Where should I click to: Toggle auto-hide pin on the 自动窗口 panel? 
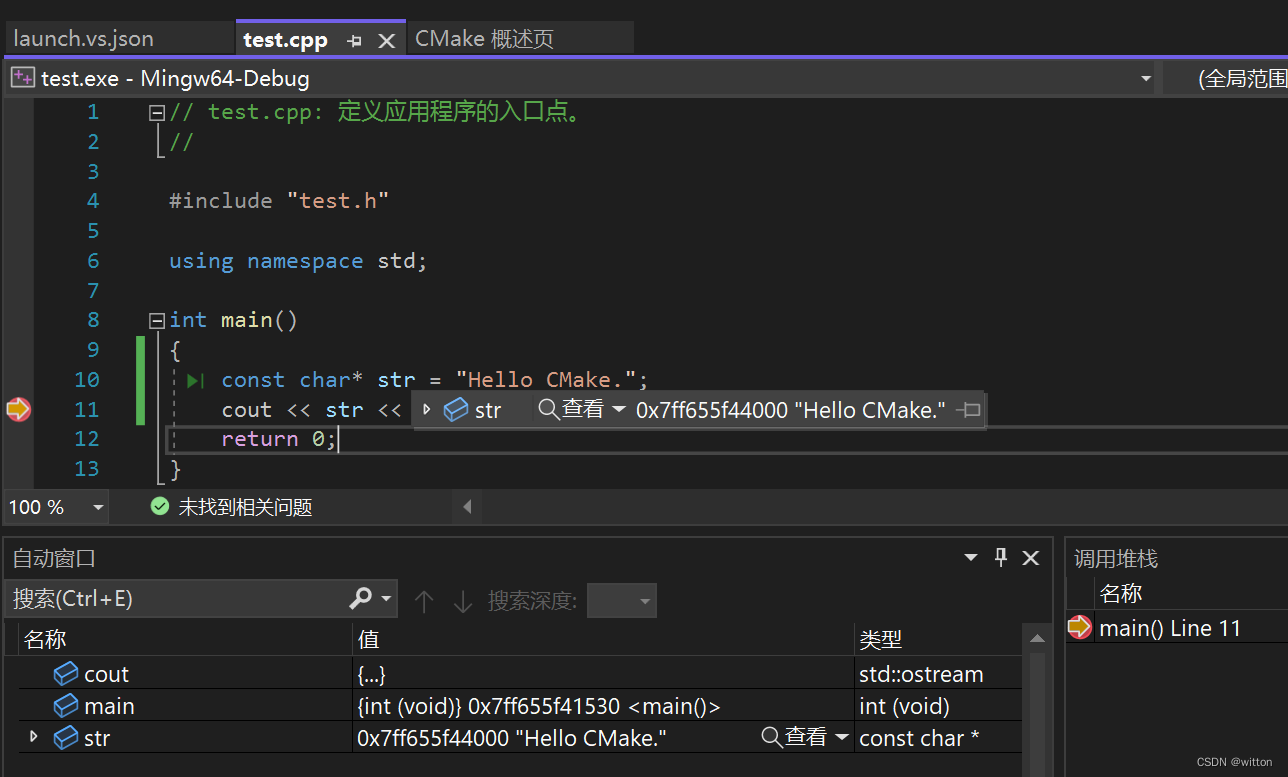[x=1000, y=558]
